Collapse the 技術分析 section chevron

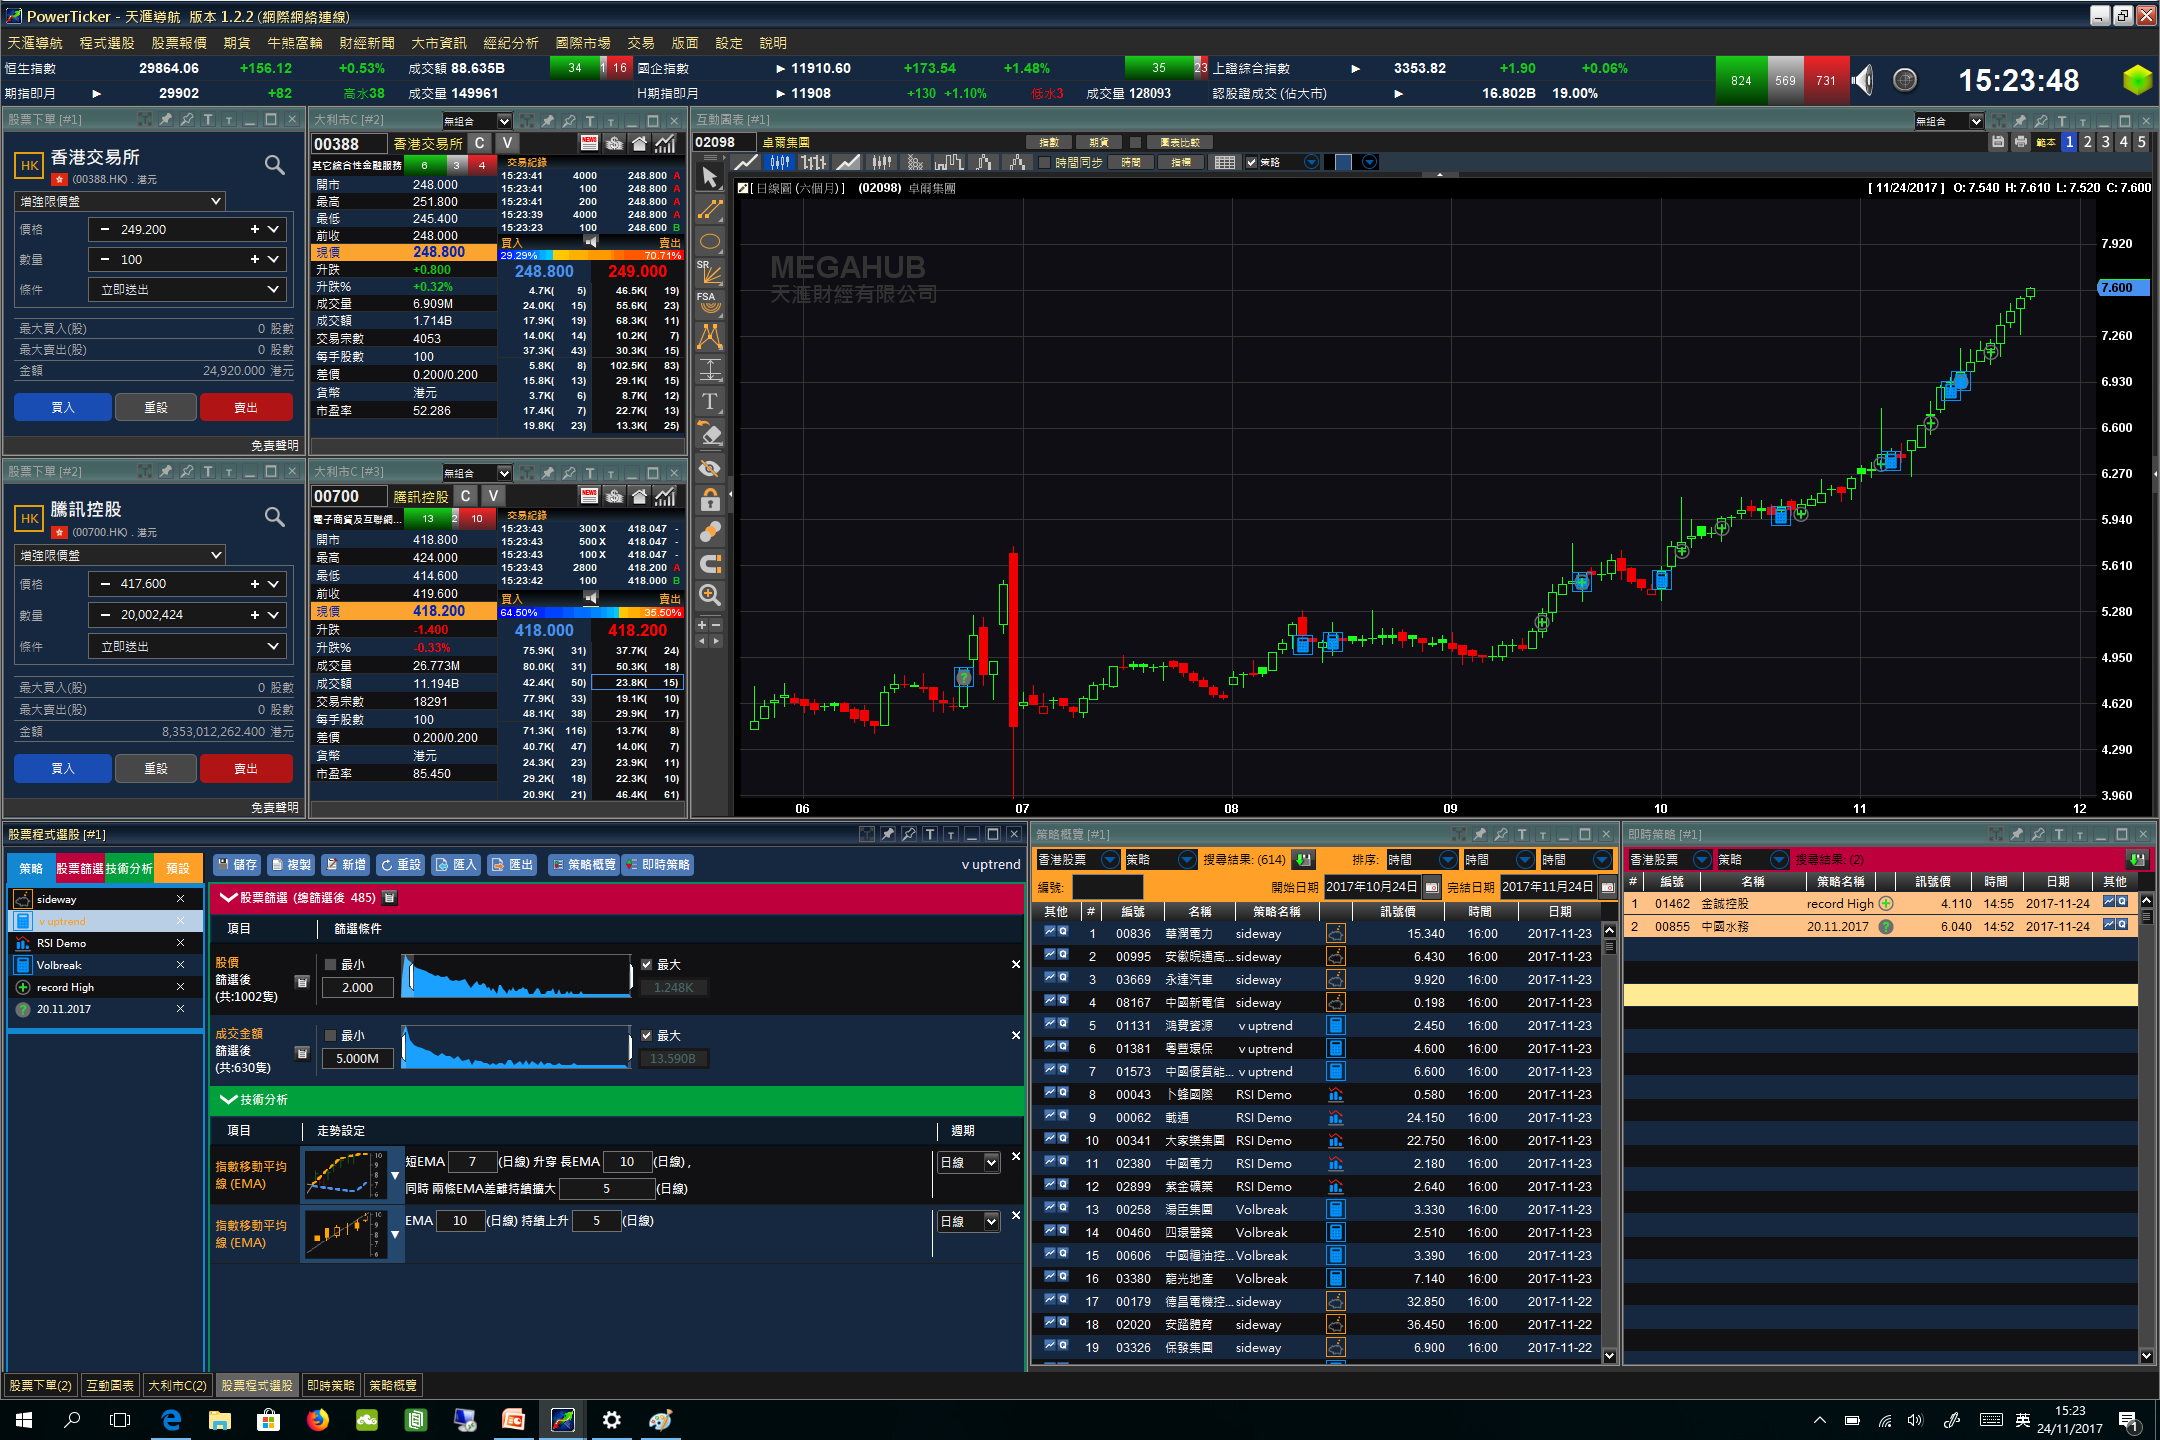pos(228,1099)
